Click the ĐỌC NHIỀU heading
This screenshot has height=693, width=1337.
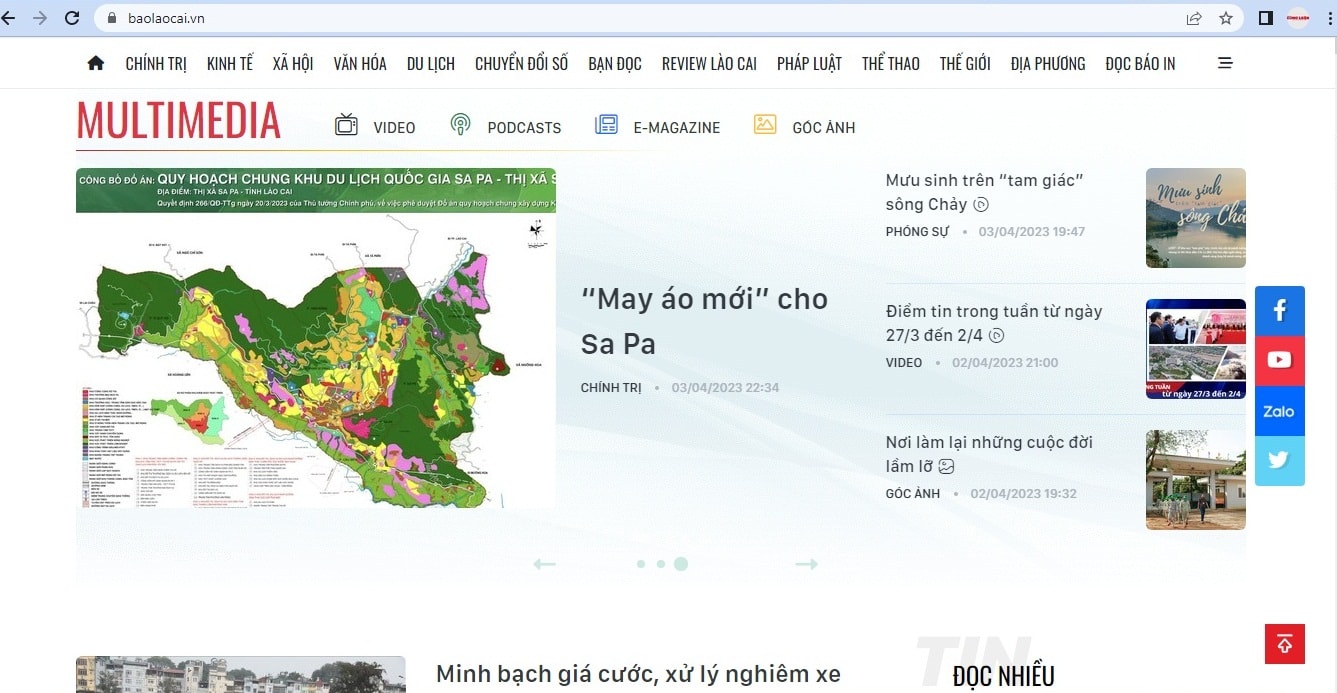(1003, 676)
